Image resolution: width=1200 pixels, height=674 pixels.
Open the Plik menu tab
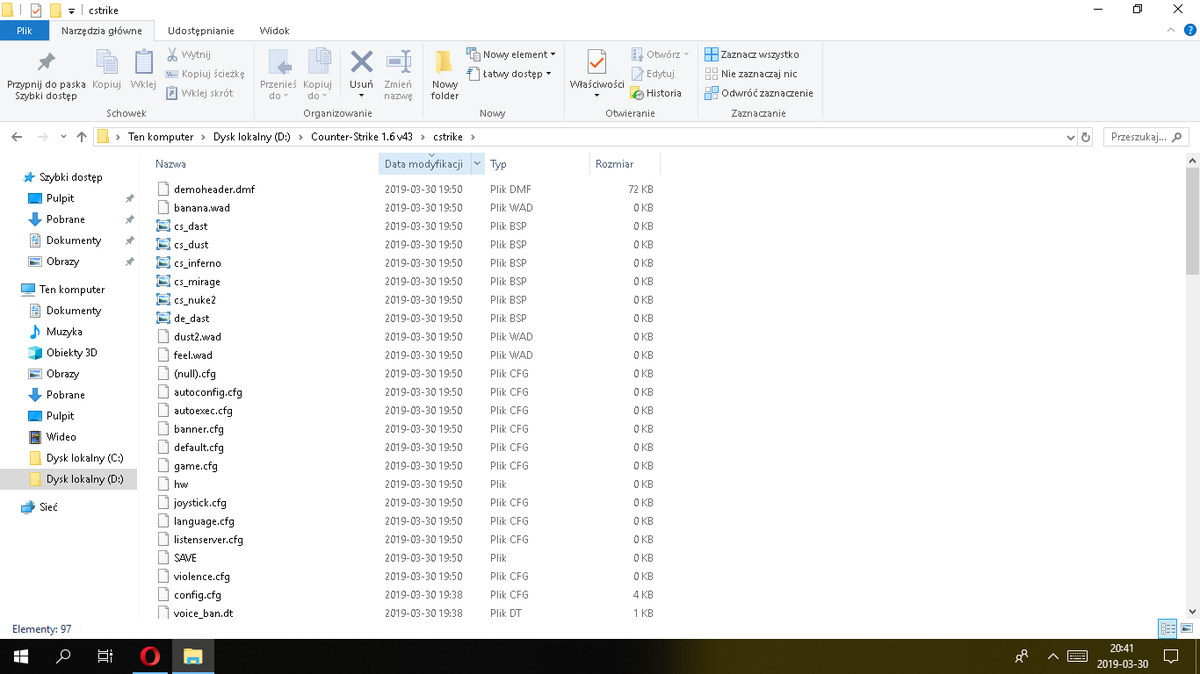point(24,31)
